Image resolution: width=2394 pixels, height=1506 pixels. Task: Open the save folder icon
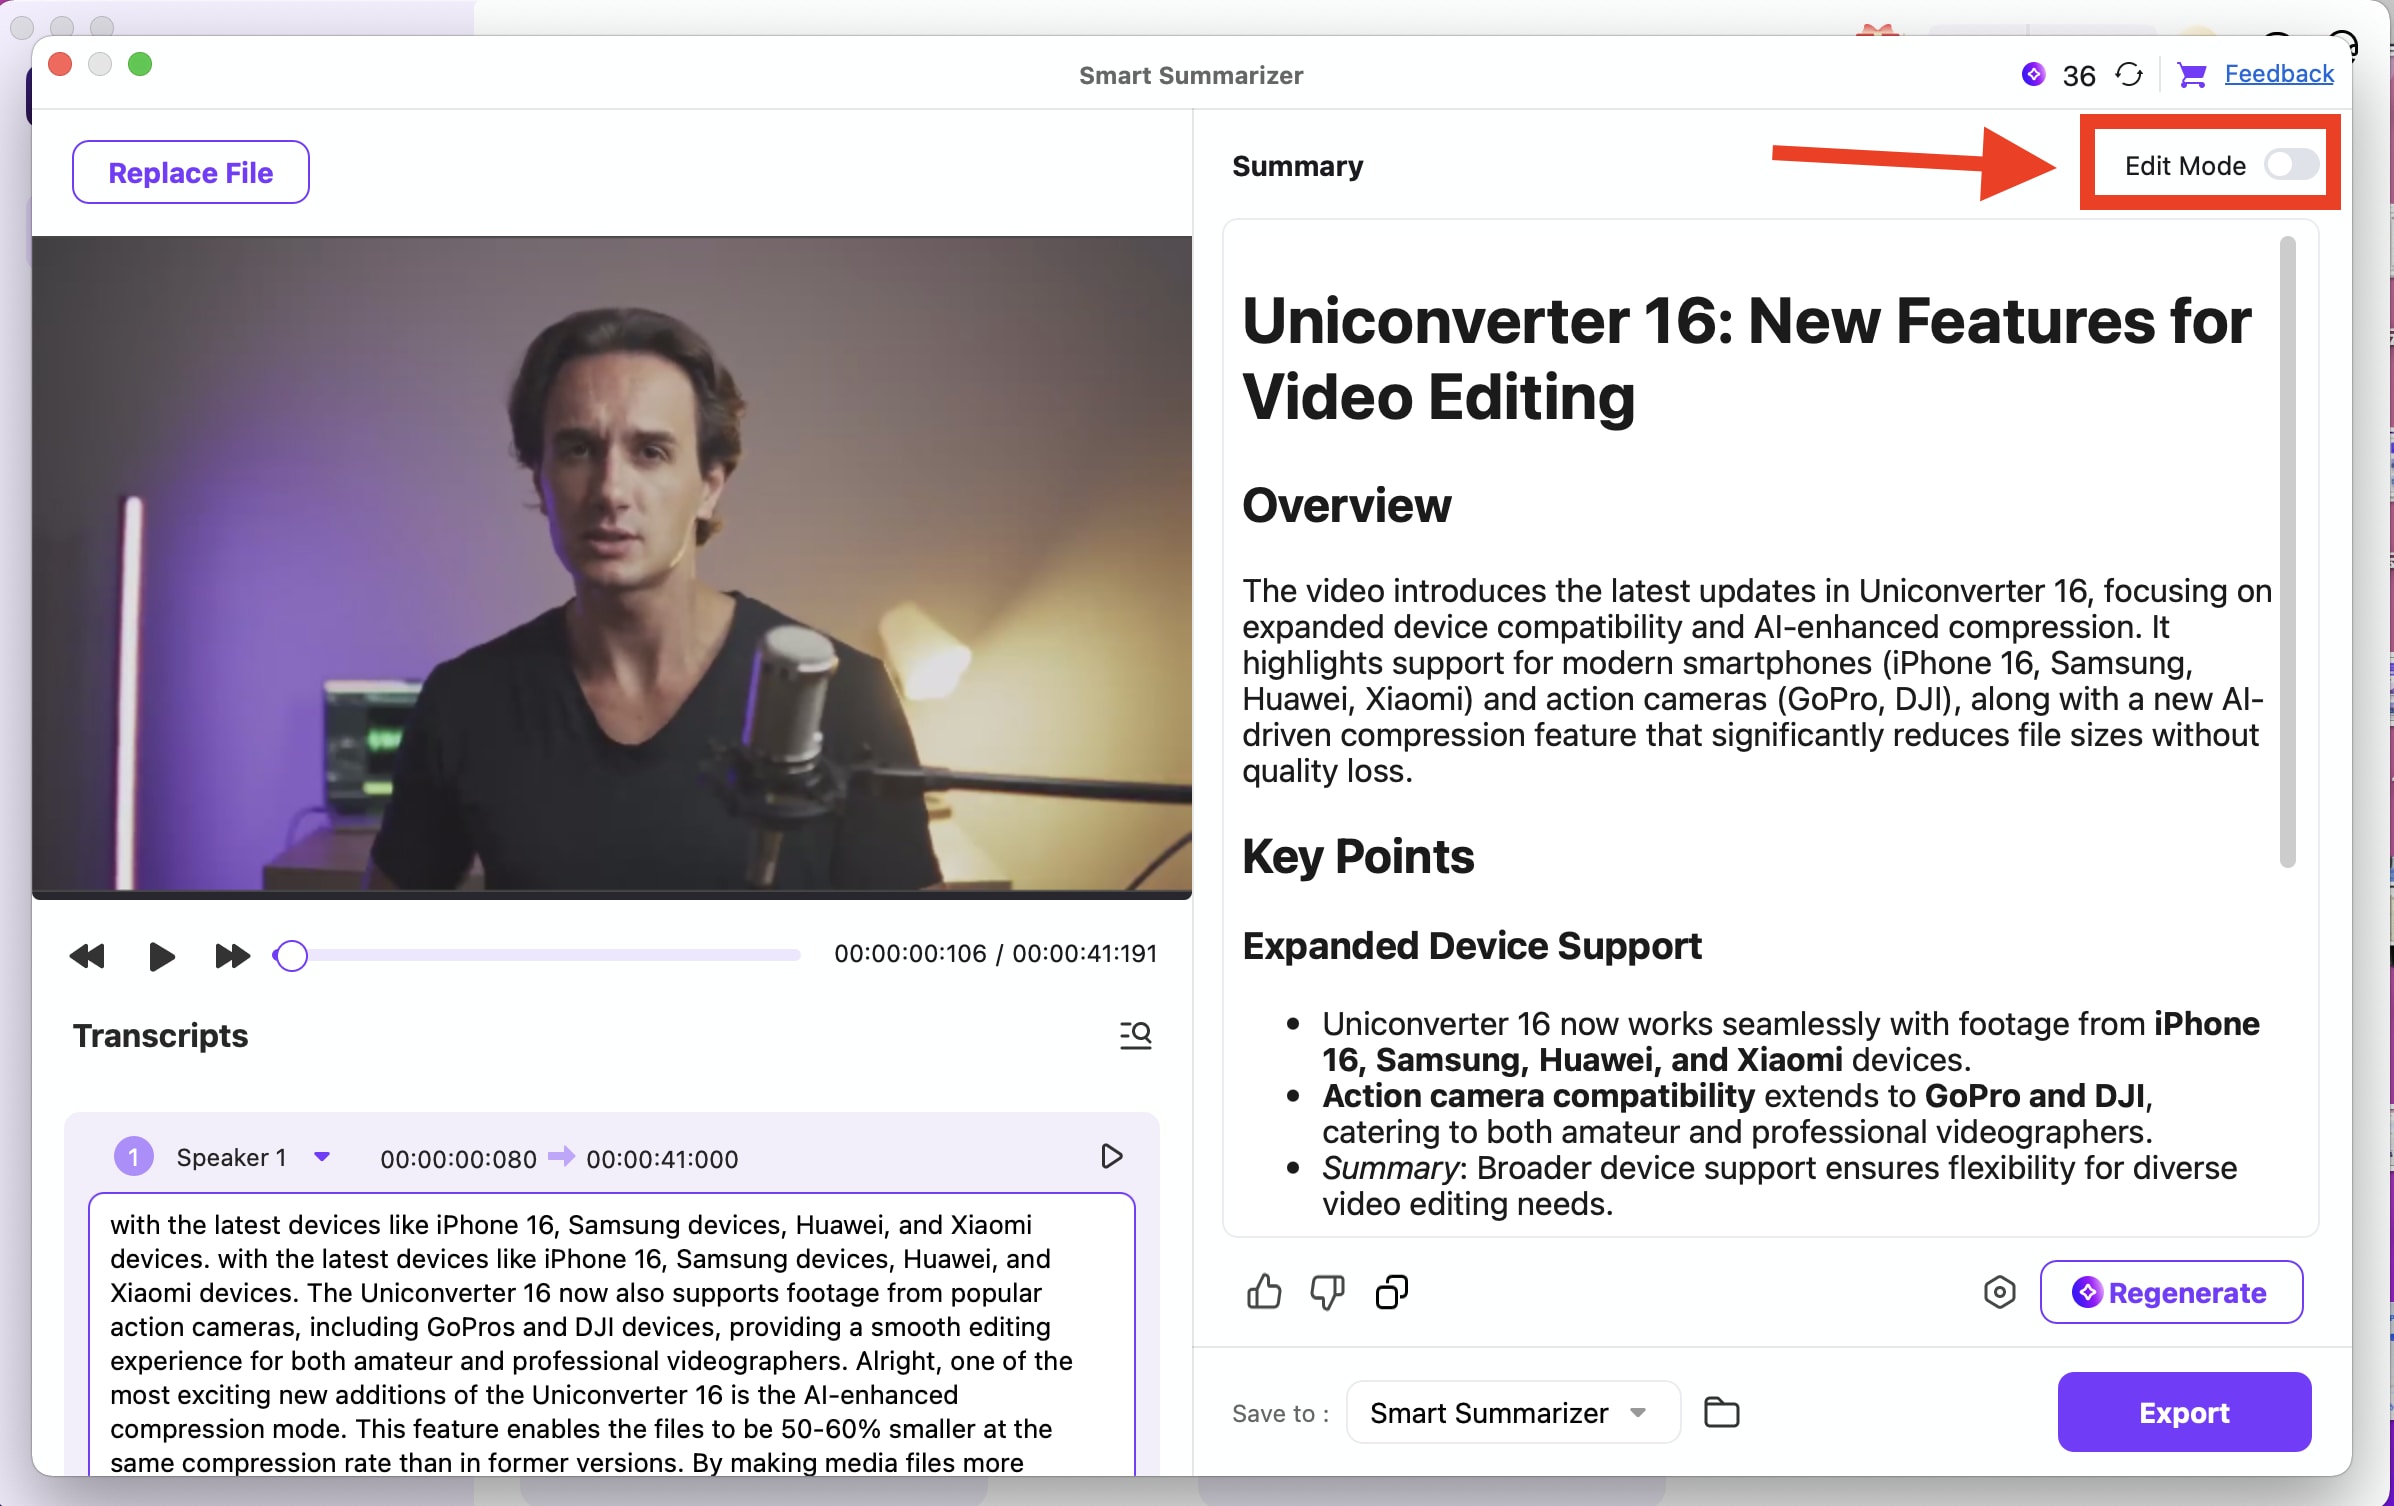coord(1721,1412)
